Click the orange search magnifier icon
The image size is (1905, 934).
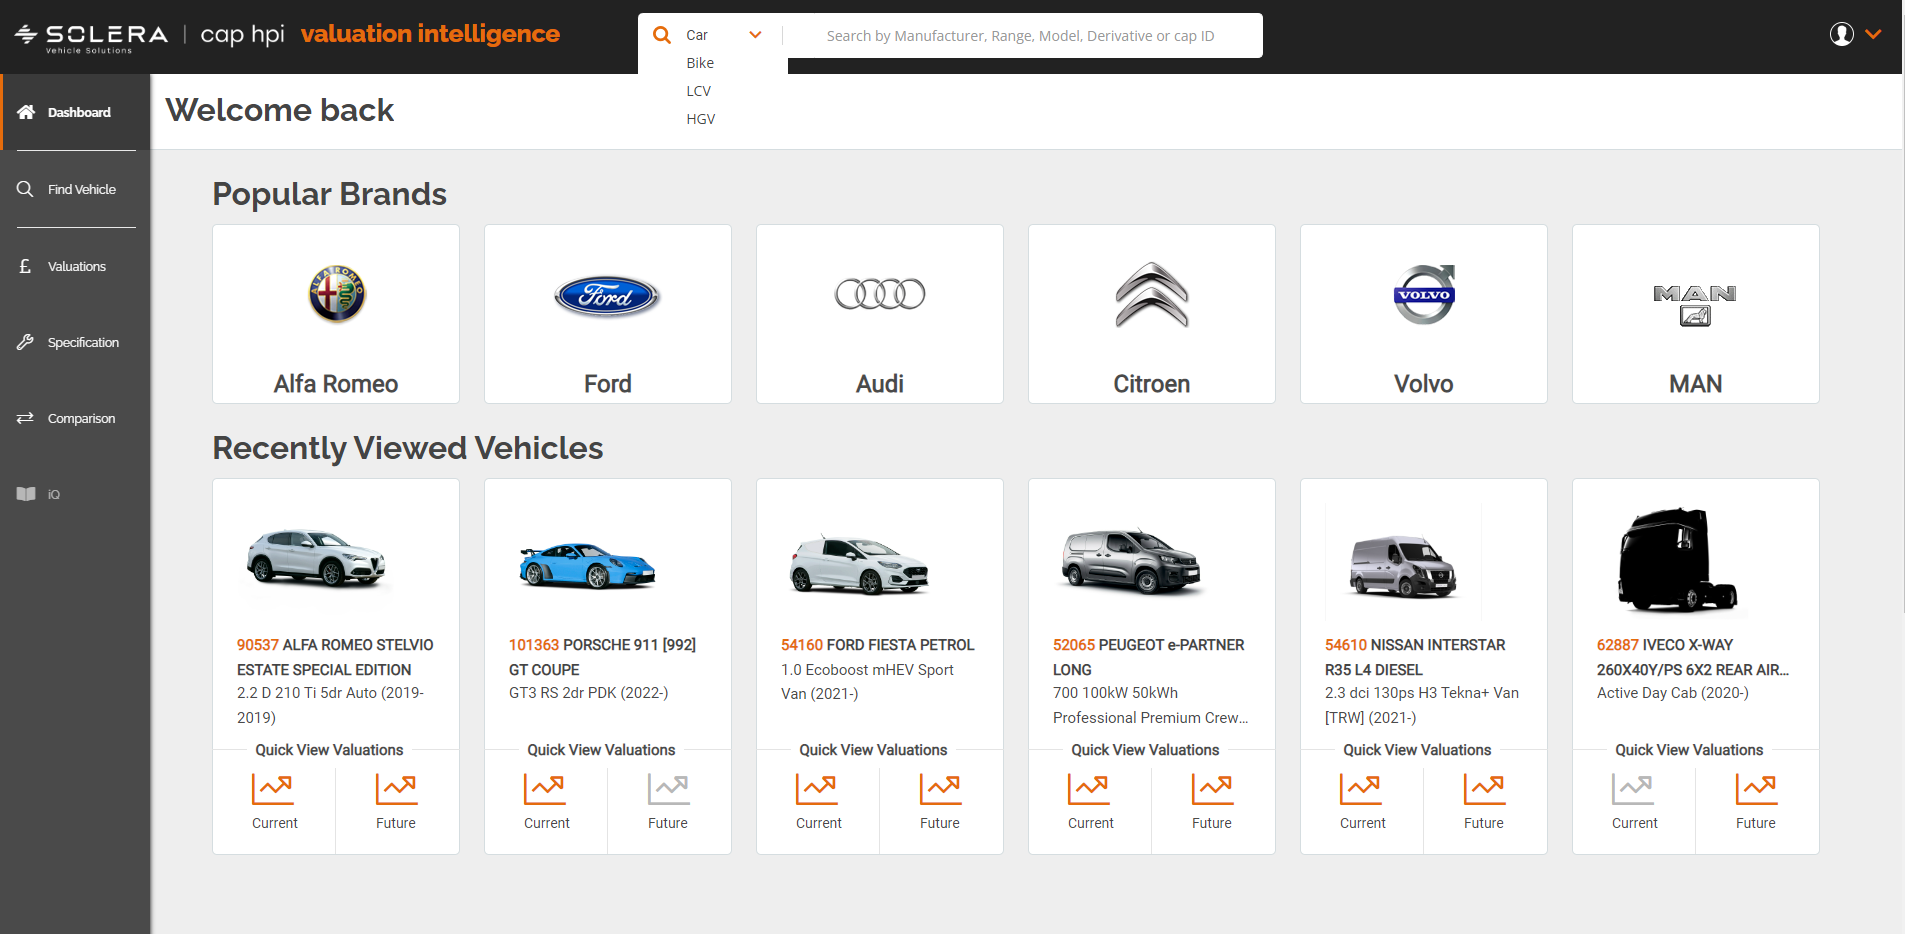662,35
